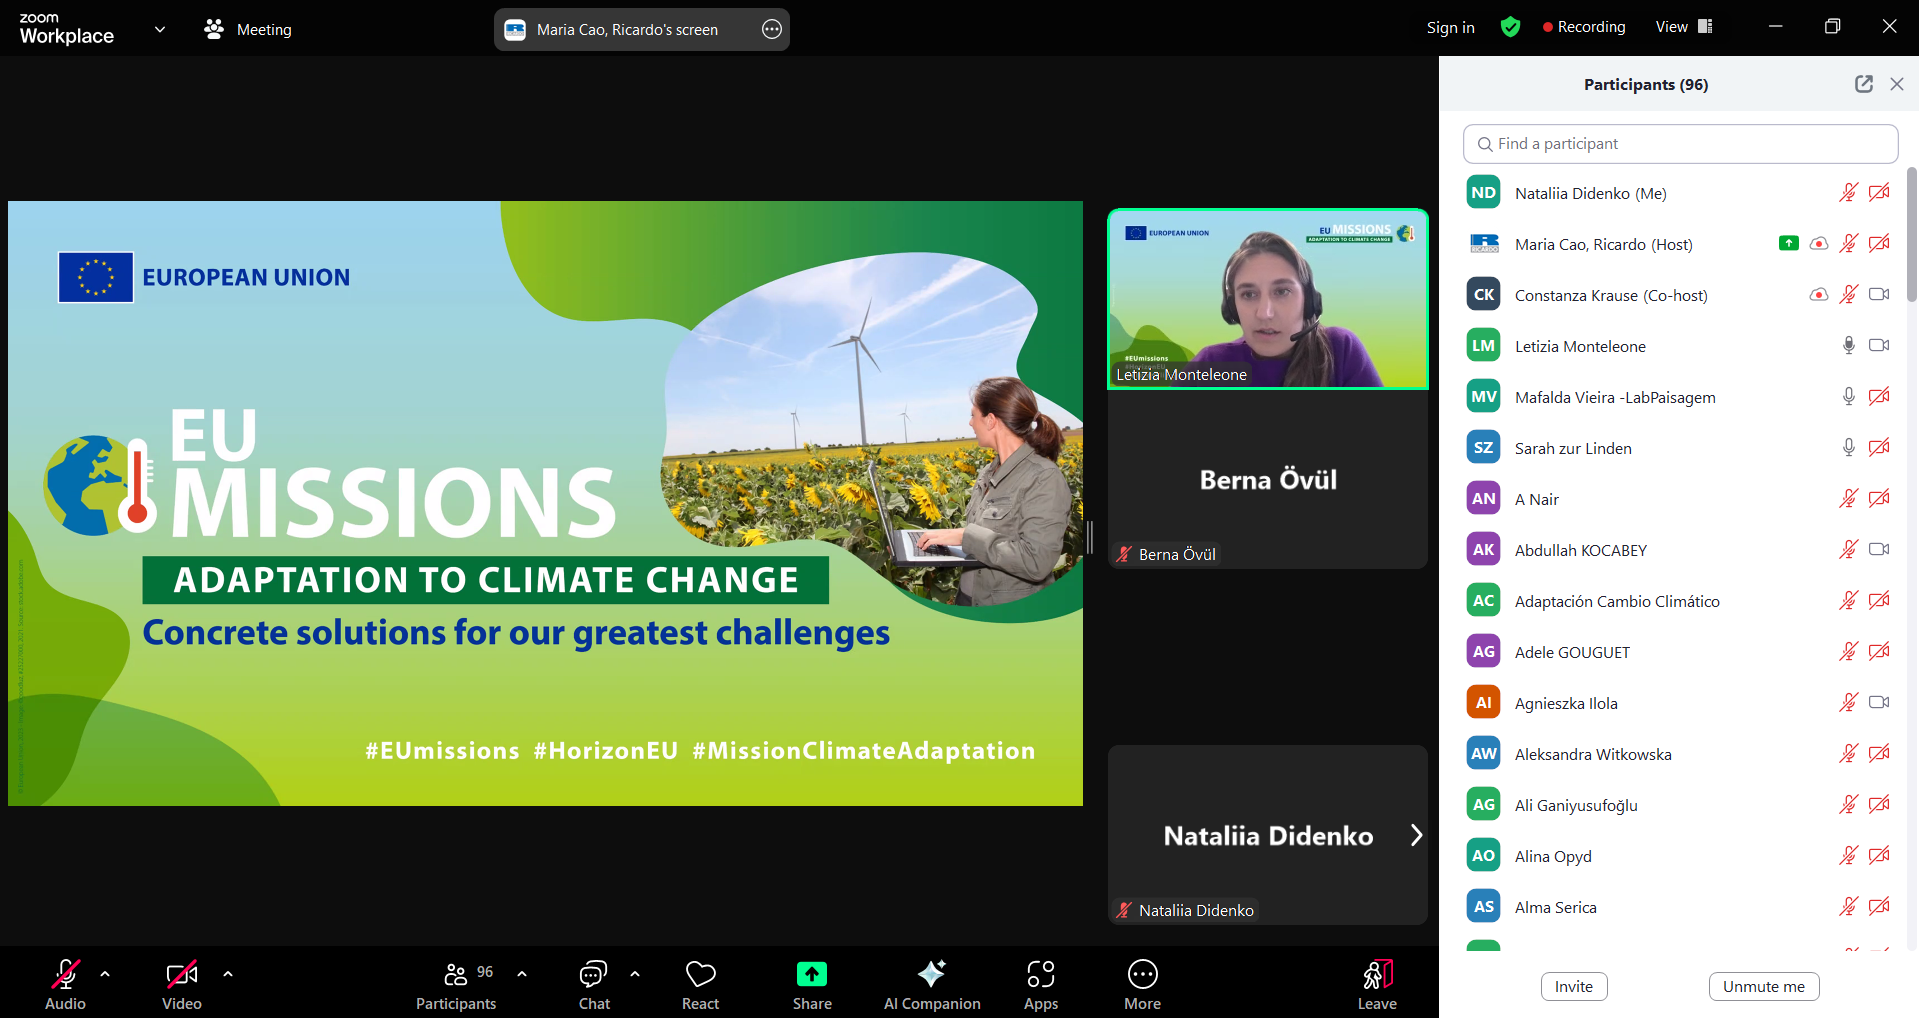This screenshot has height=1018, width=1919.
Task: Unmute microphone with the Audio button
Action: coord(65,984)
